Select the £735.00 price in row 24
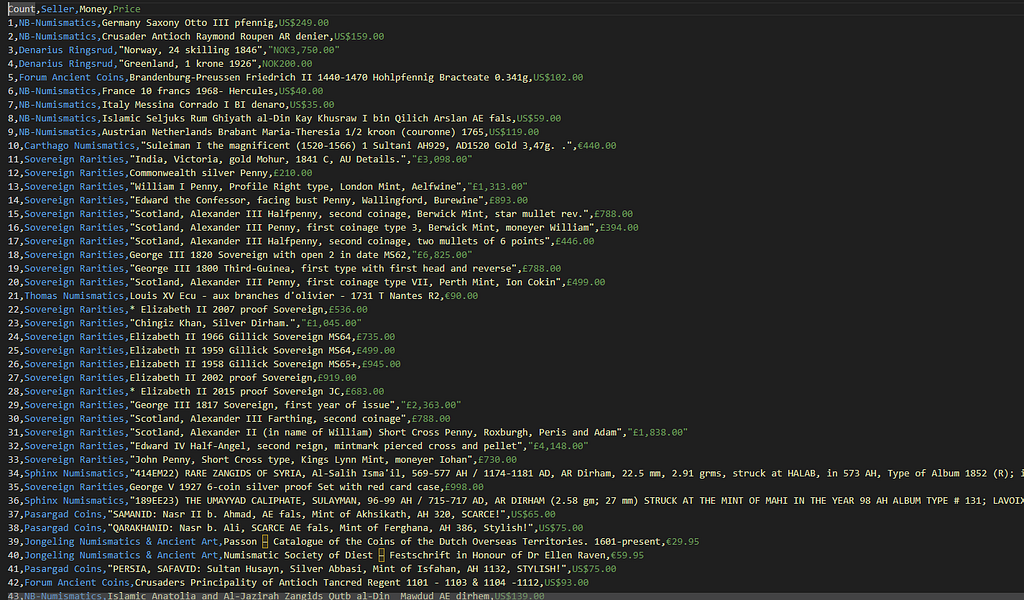 click(x=376, y=338)
